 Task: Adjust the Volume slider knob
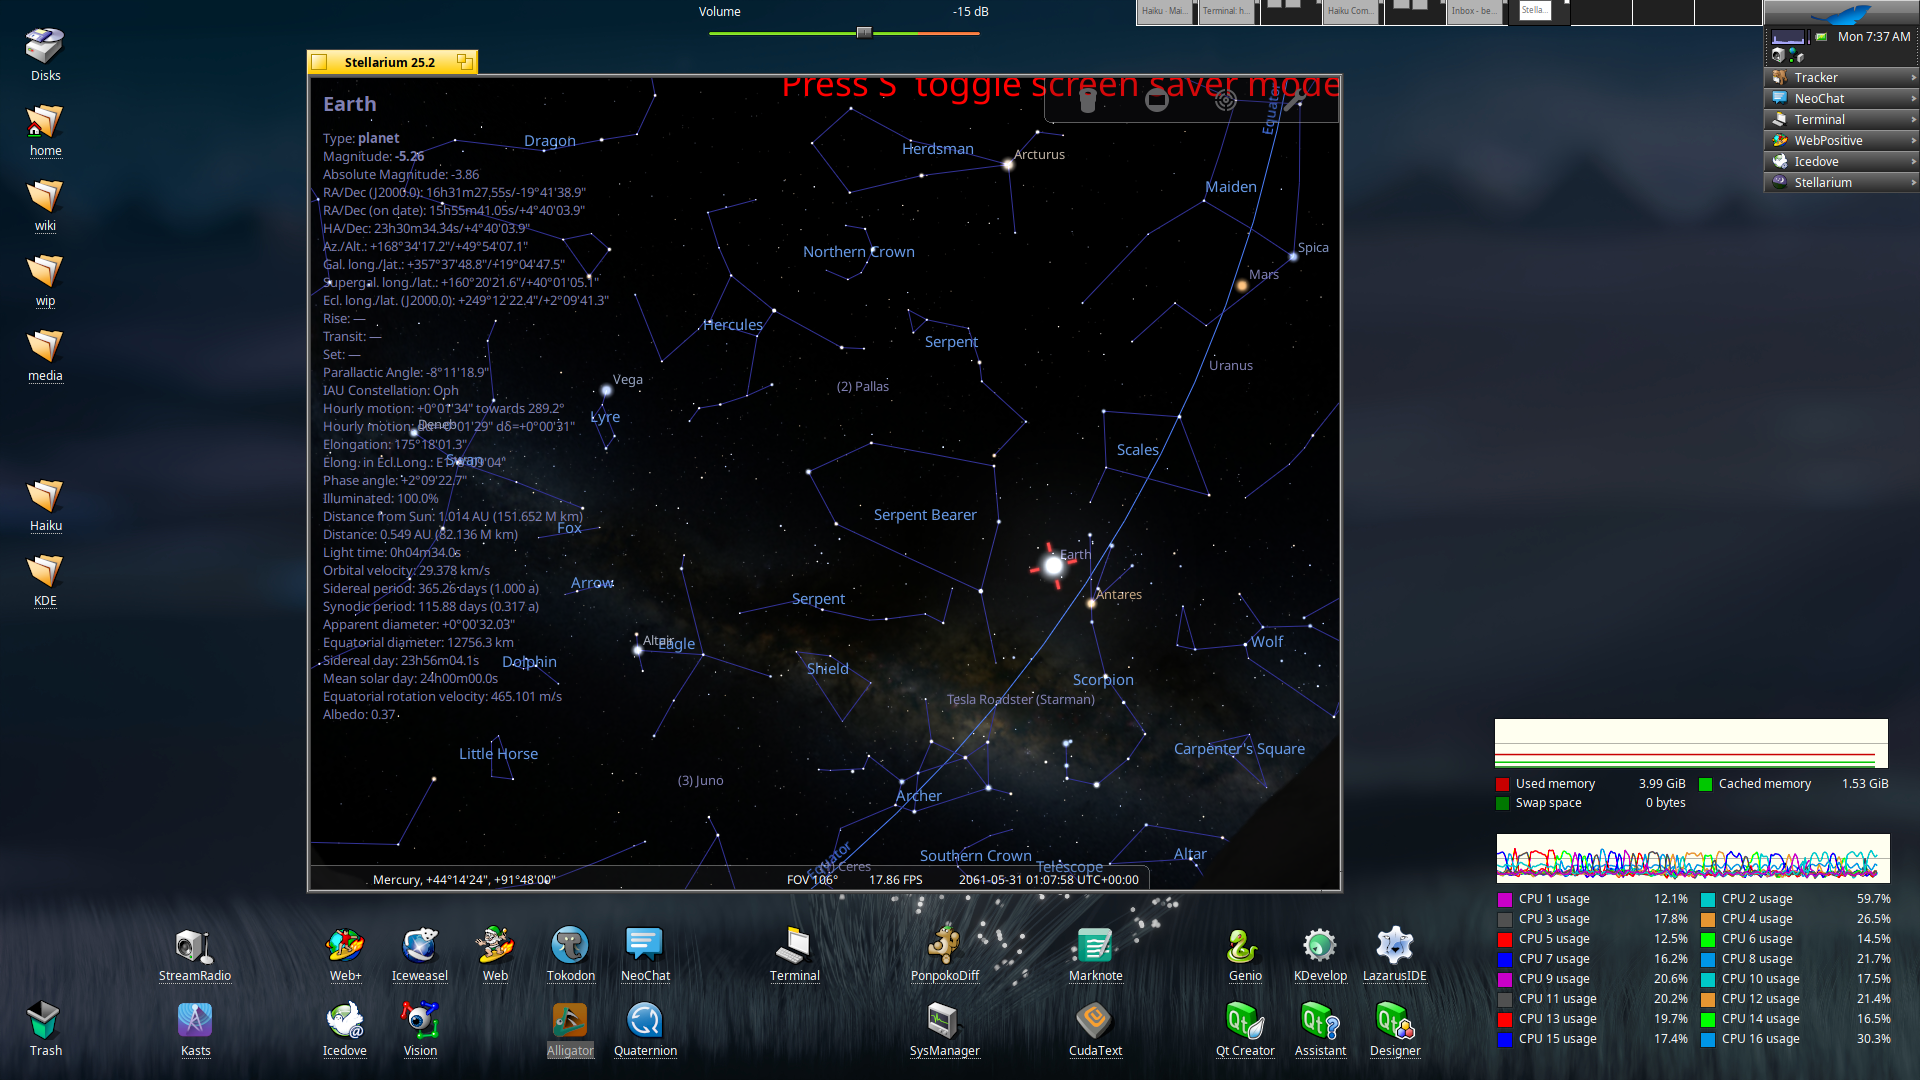click(864, 33)
